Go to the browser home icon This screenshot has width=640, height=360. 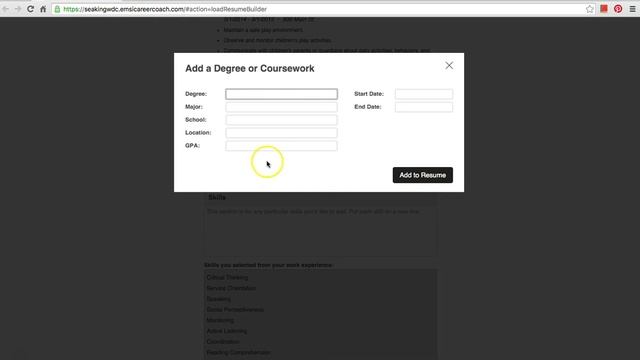[43, 9]
